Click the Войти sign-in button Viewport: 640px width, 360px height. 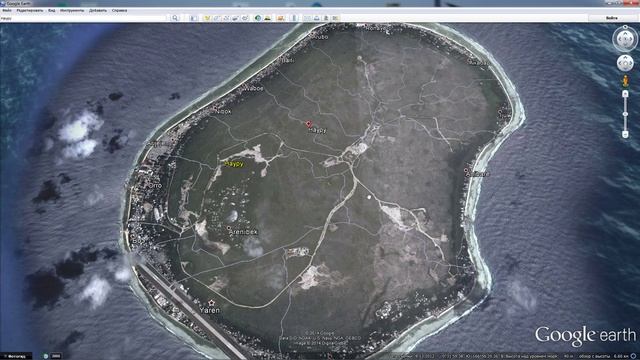611,18
